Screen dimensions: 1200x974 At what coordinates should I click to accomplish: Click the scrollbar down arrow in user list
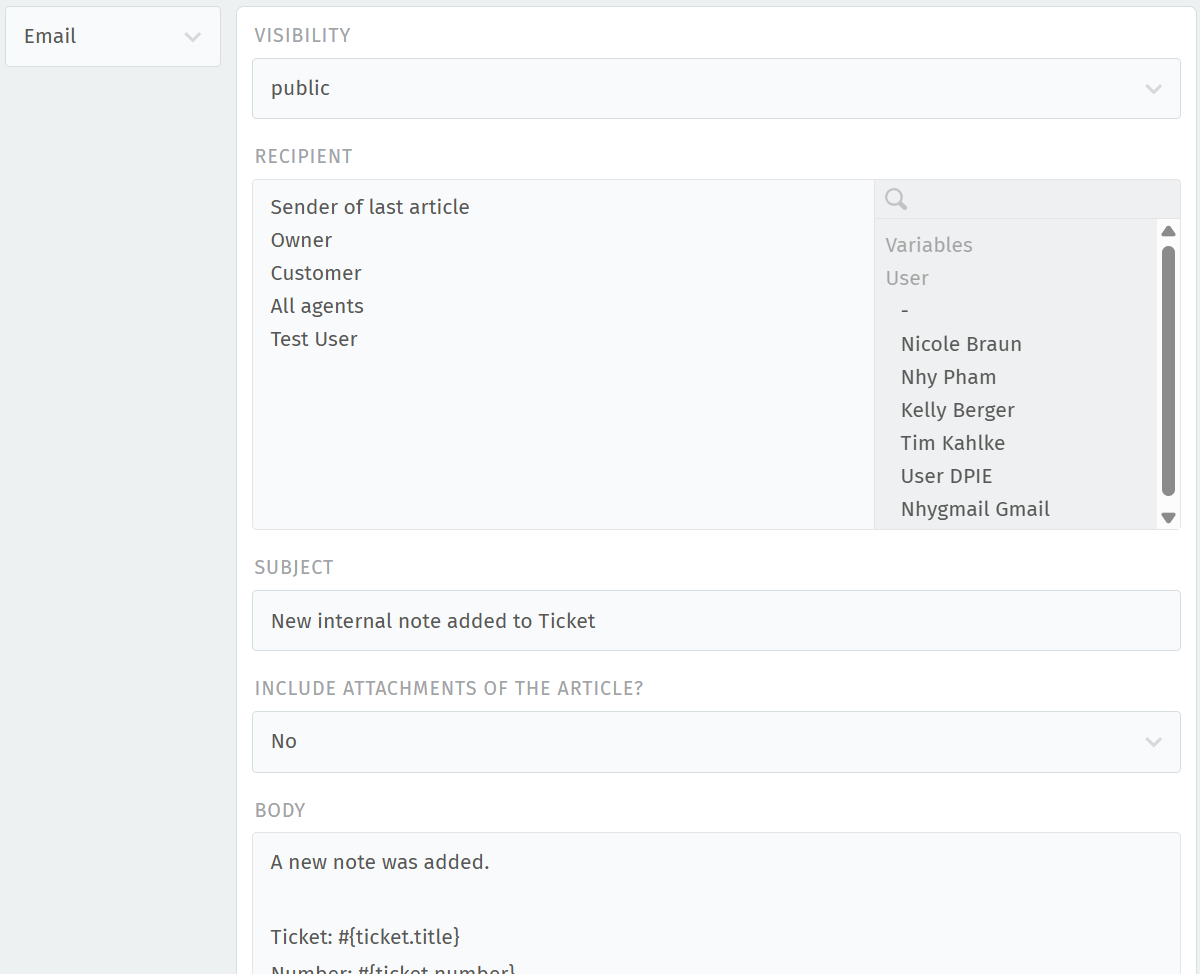point(1168,518)
